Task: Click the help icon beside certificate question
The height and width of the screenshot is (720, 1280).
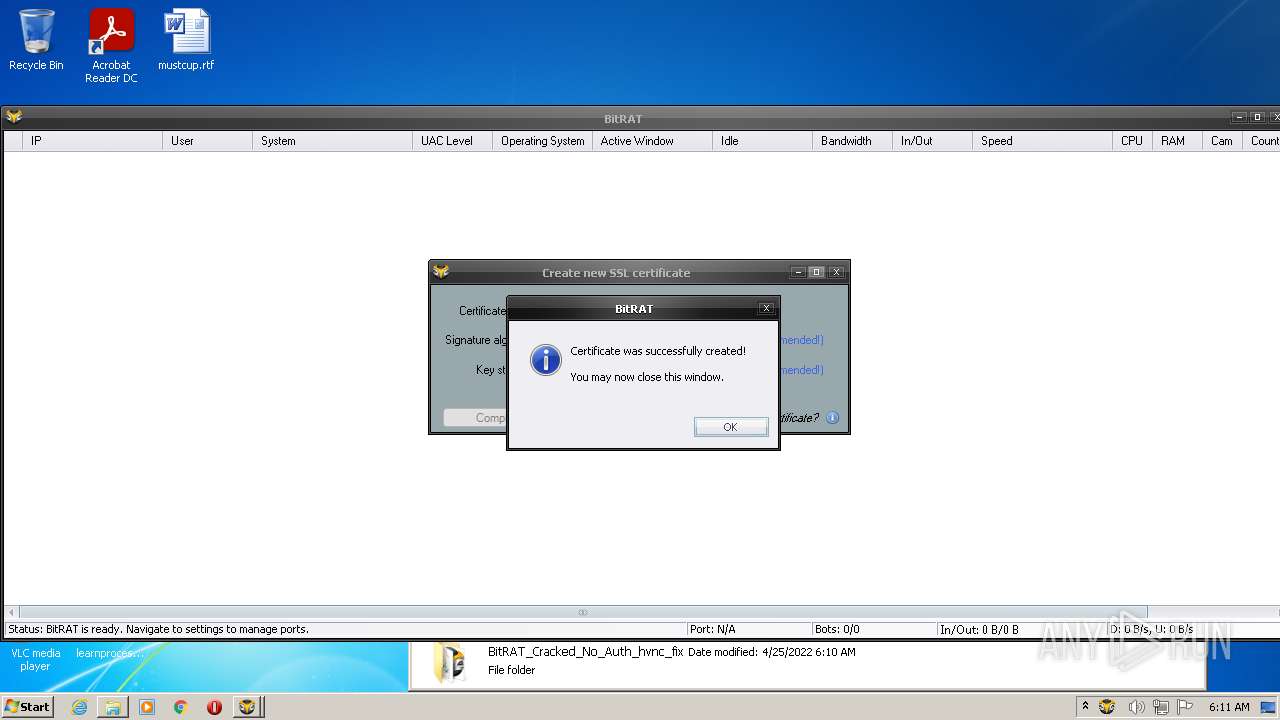Action: [x=832, y=418]
